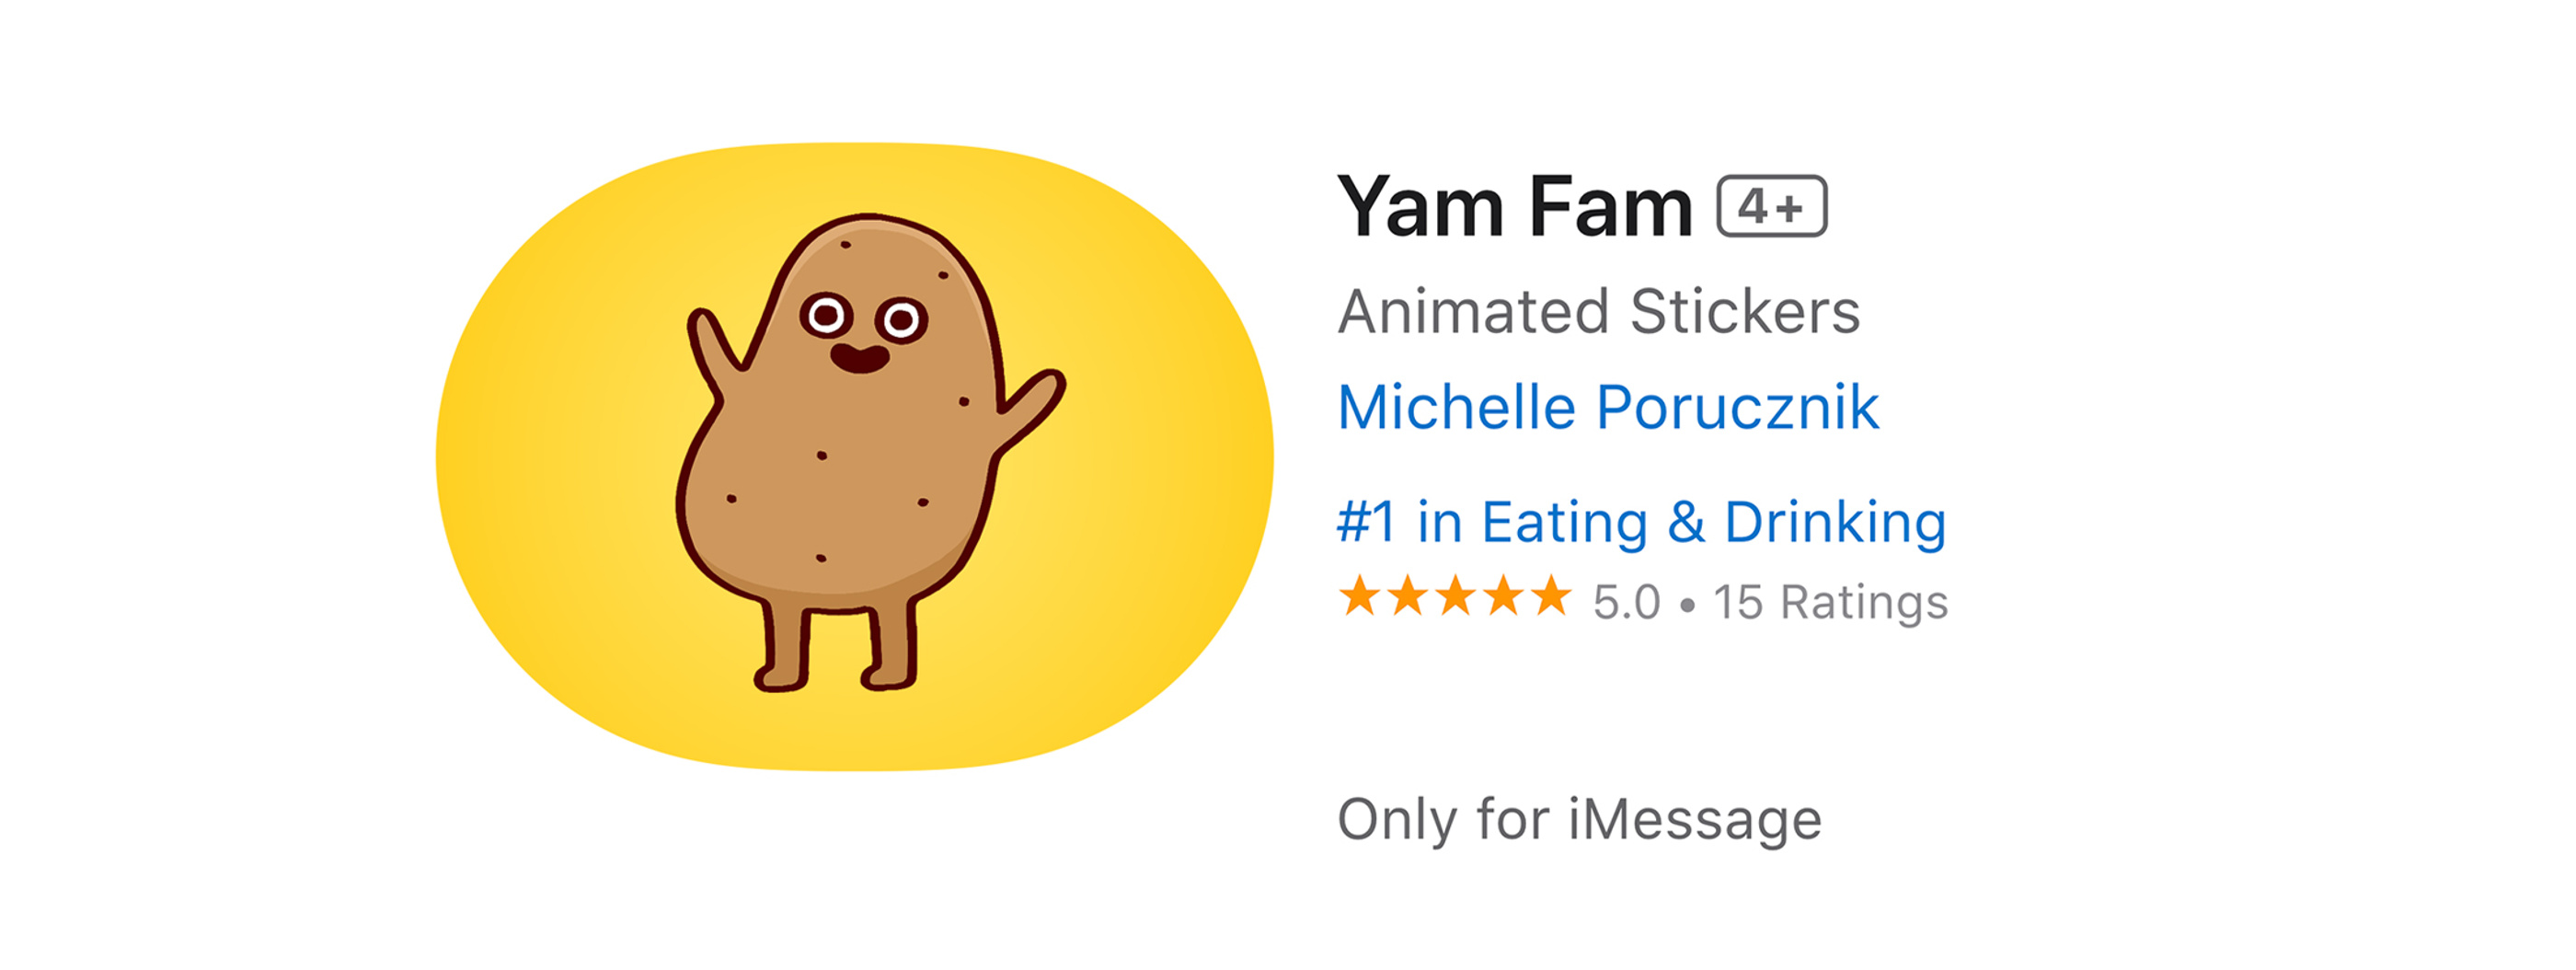Click the second orange rating star
This screenshot has height=970, width=2576.
click(x=1408, y=596)
